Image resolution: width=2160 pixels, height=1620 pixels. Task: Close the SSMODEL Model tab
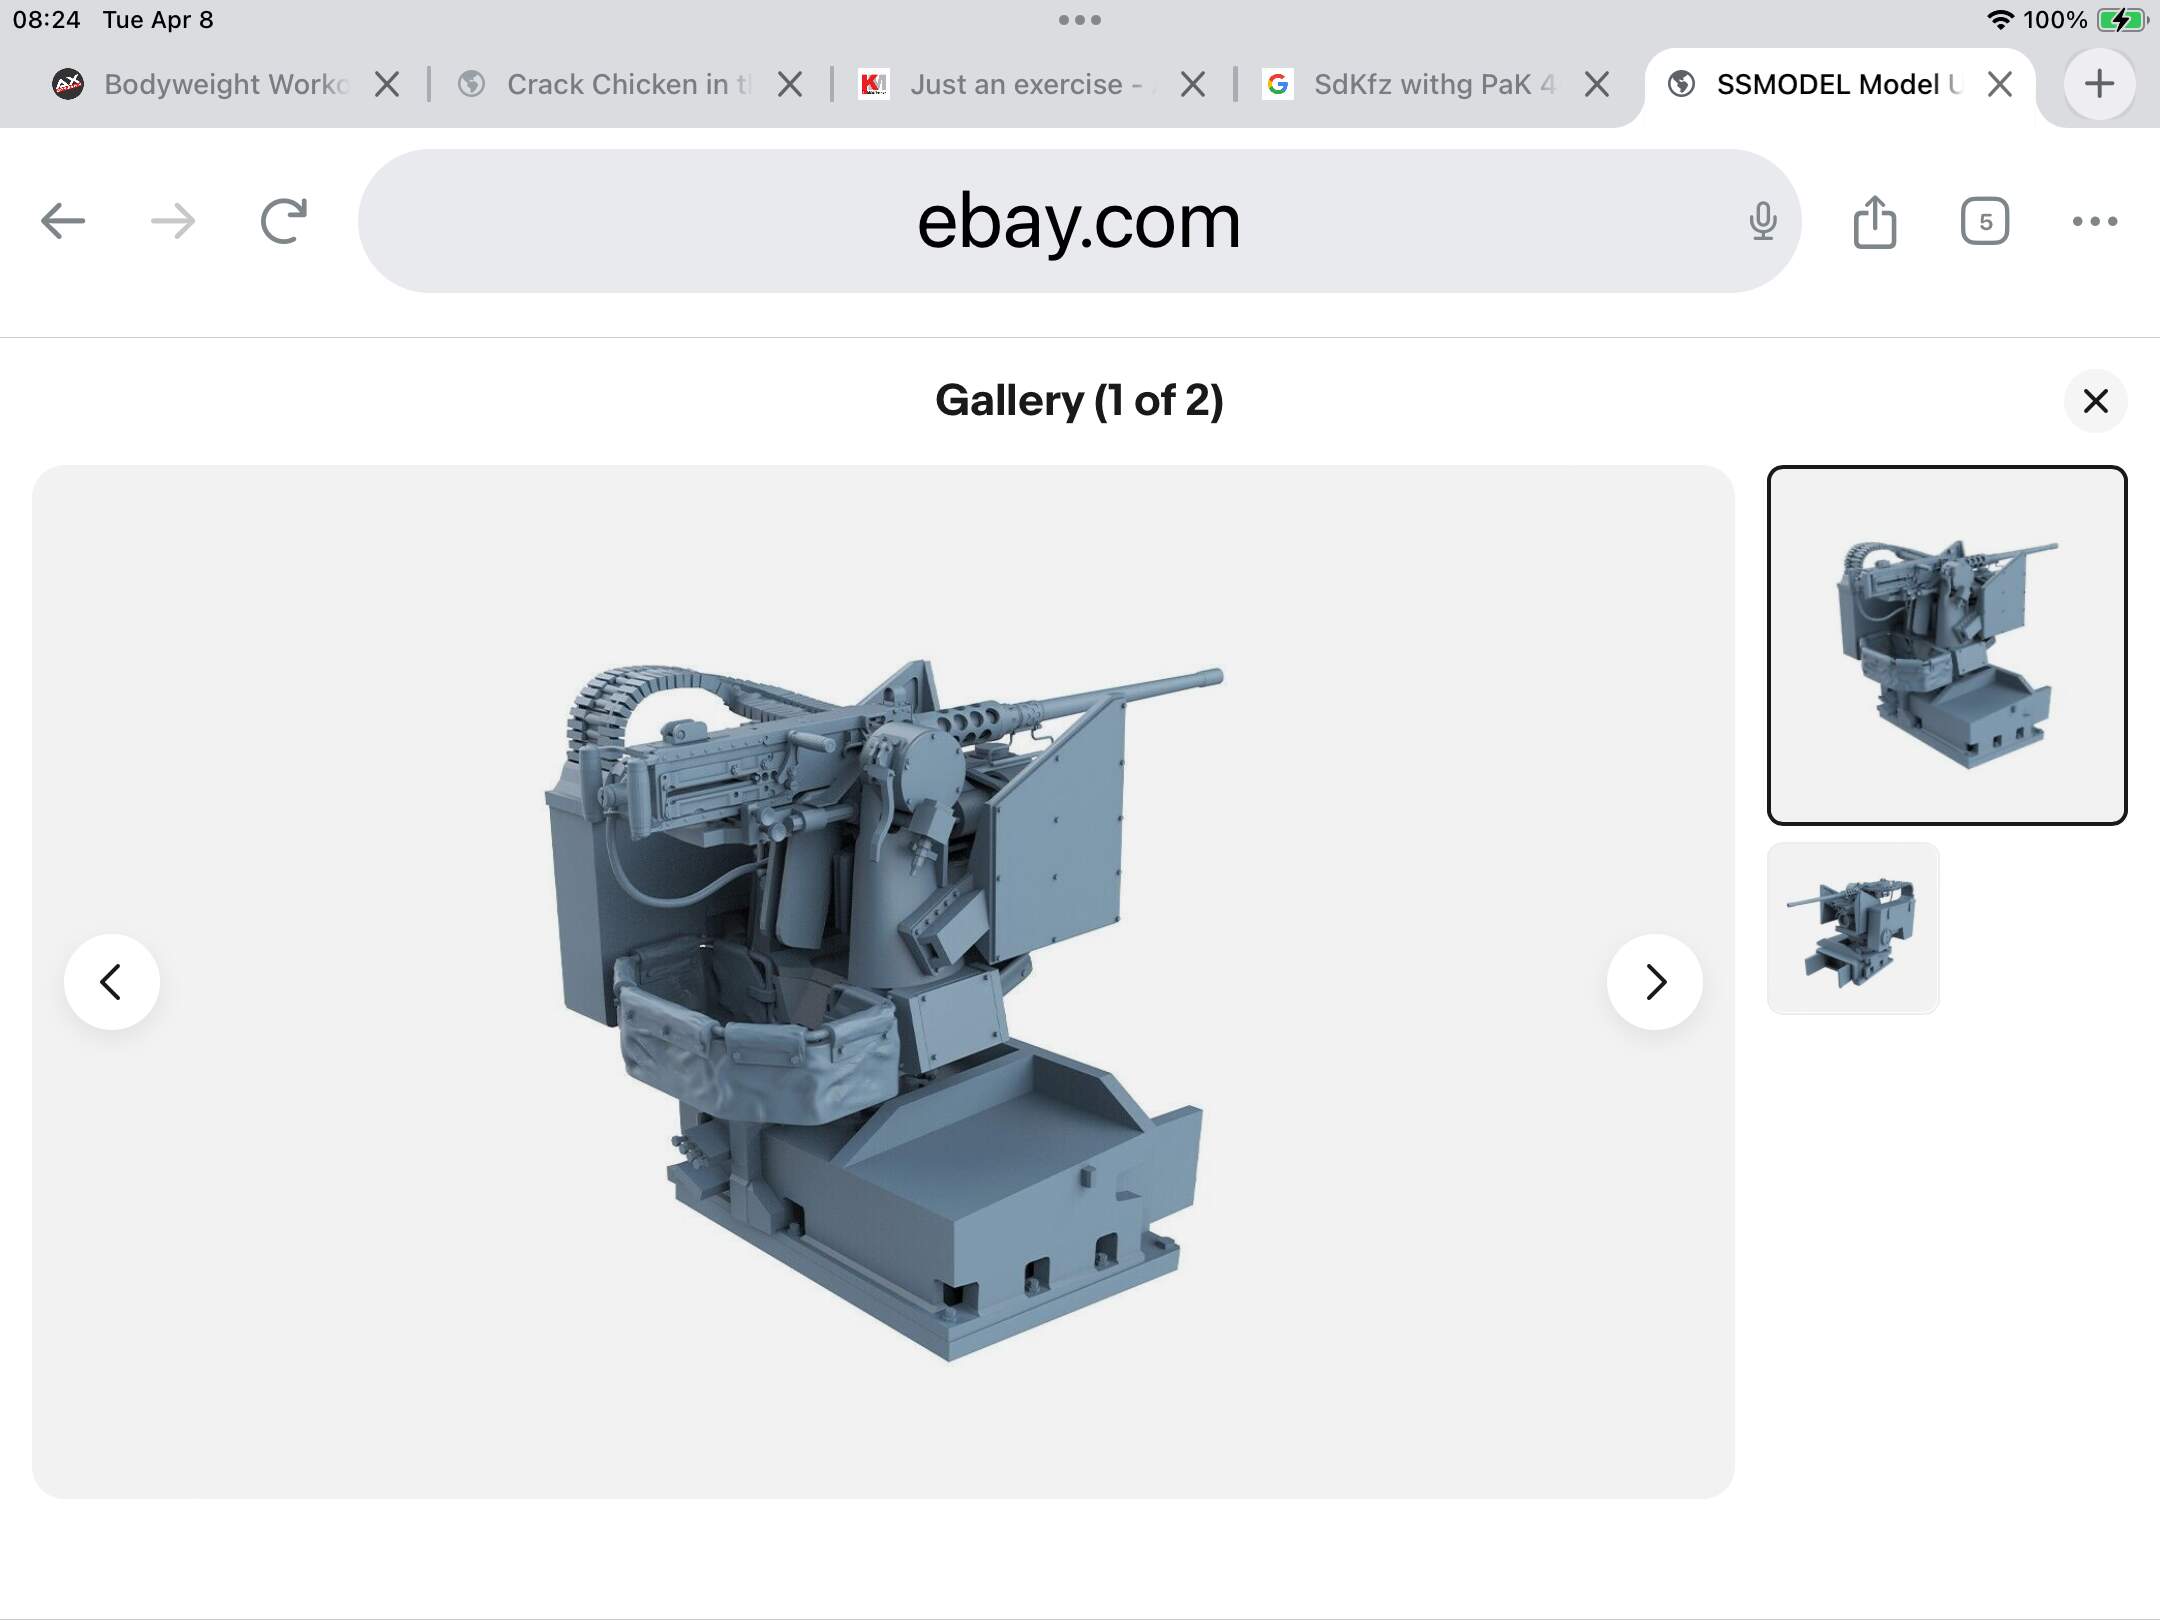point(2000,84)
